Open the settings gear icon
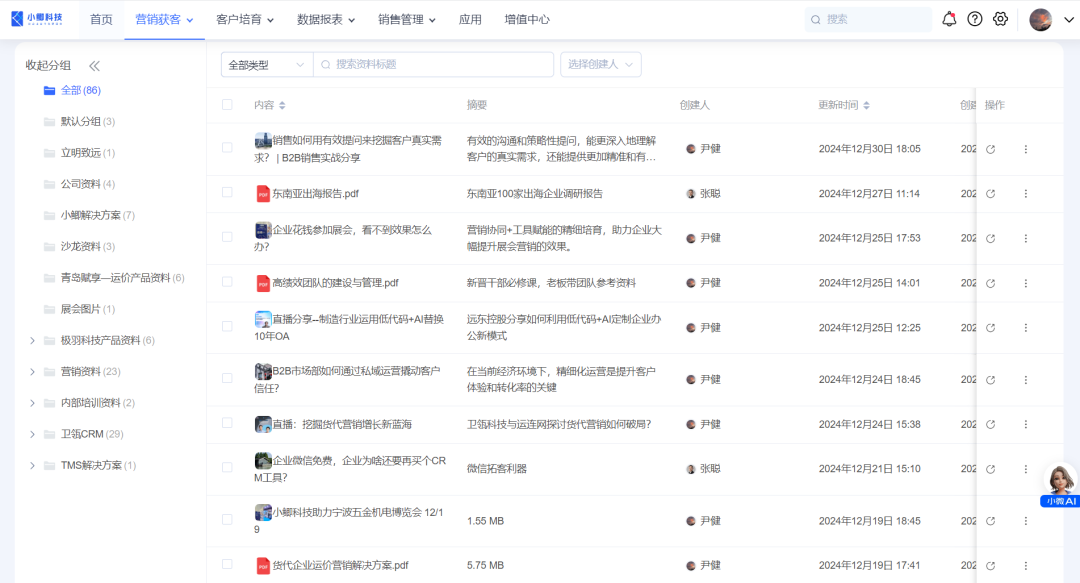Image resolution: width=1080 pixels, height=583 pixels. click(1000, 19)
